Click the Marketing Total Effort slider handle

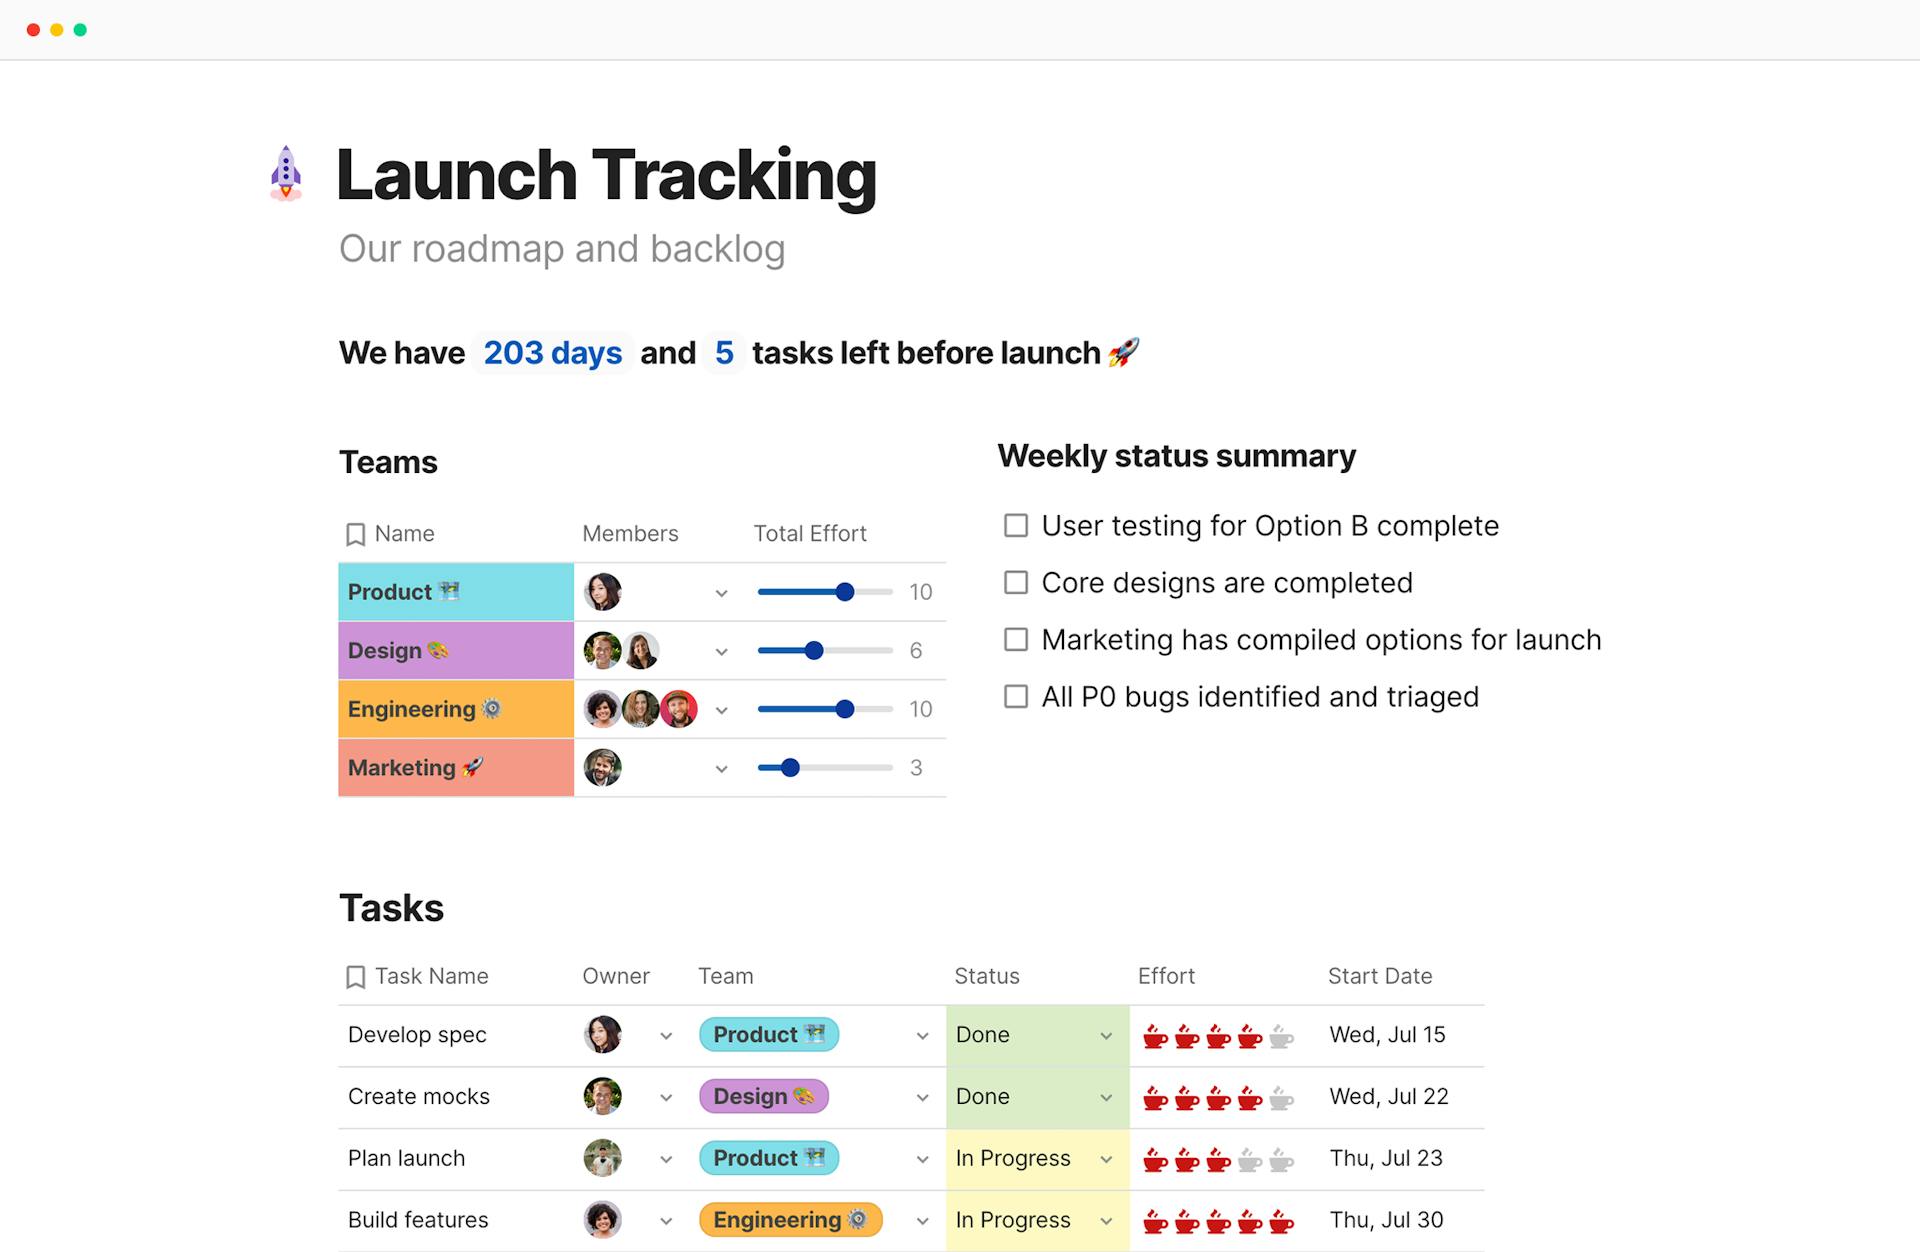tap(791, 767)
